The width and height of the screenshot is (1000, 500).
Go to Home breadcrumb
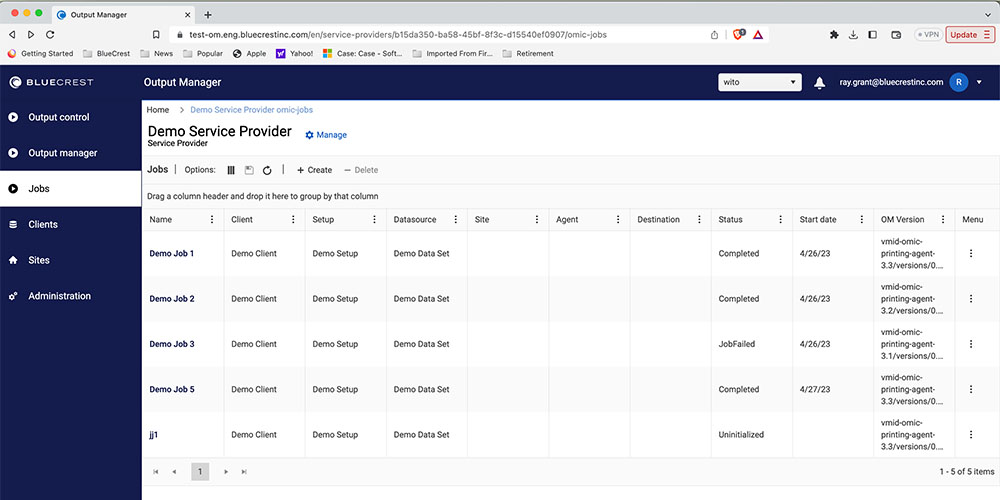click(x=158, y=110)
